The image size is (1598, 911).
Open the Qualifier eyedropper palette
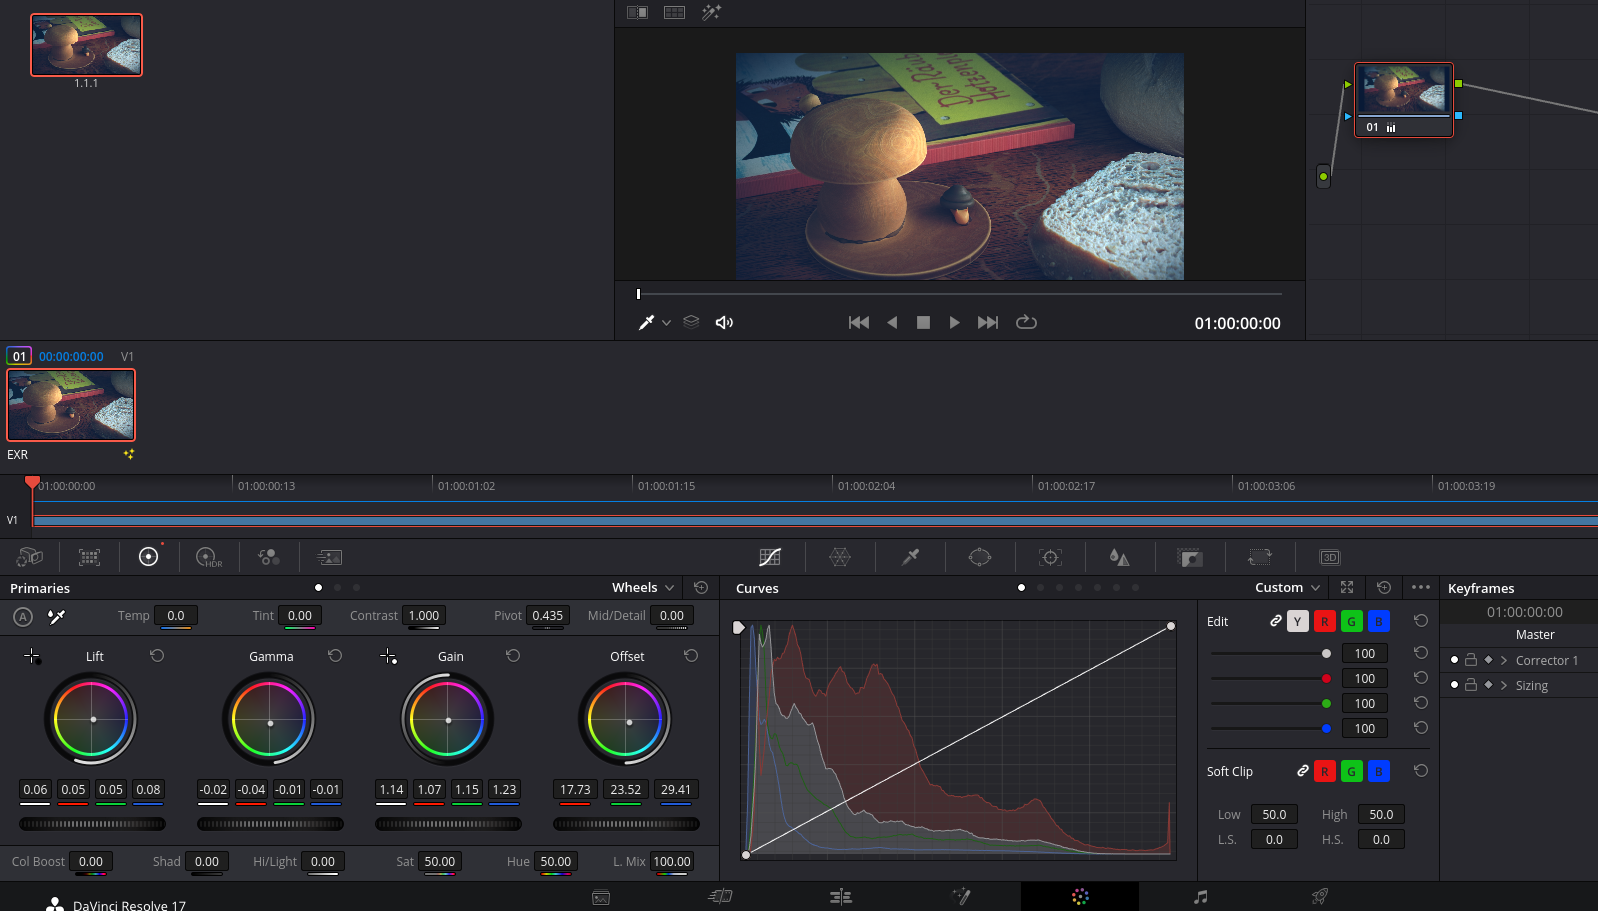(x=910, y=557)
